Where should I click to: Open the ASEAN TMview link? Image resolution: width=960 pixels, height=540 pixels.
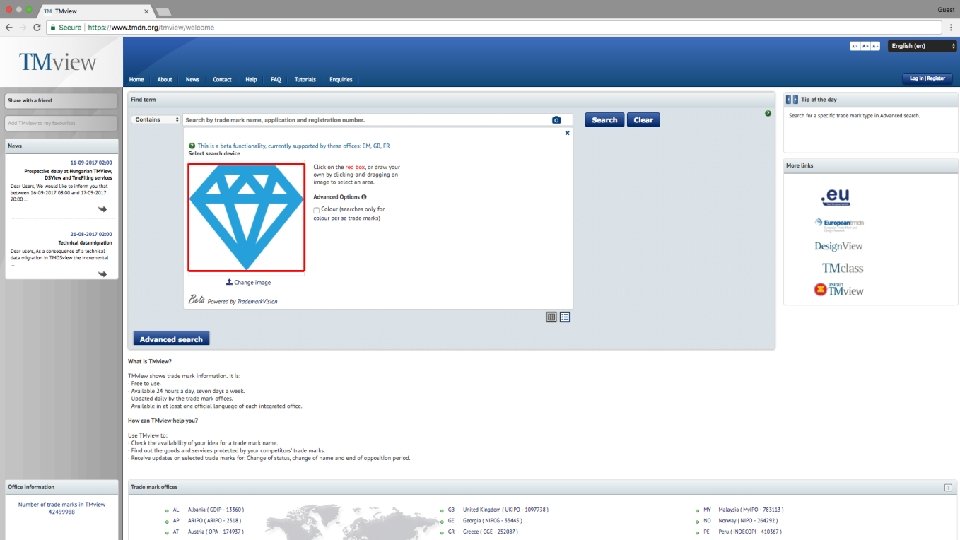838,290
